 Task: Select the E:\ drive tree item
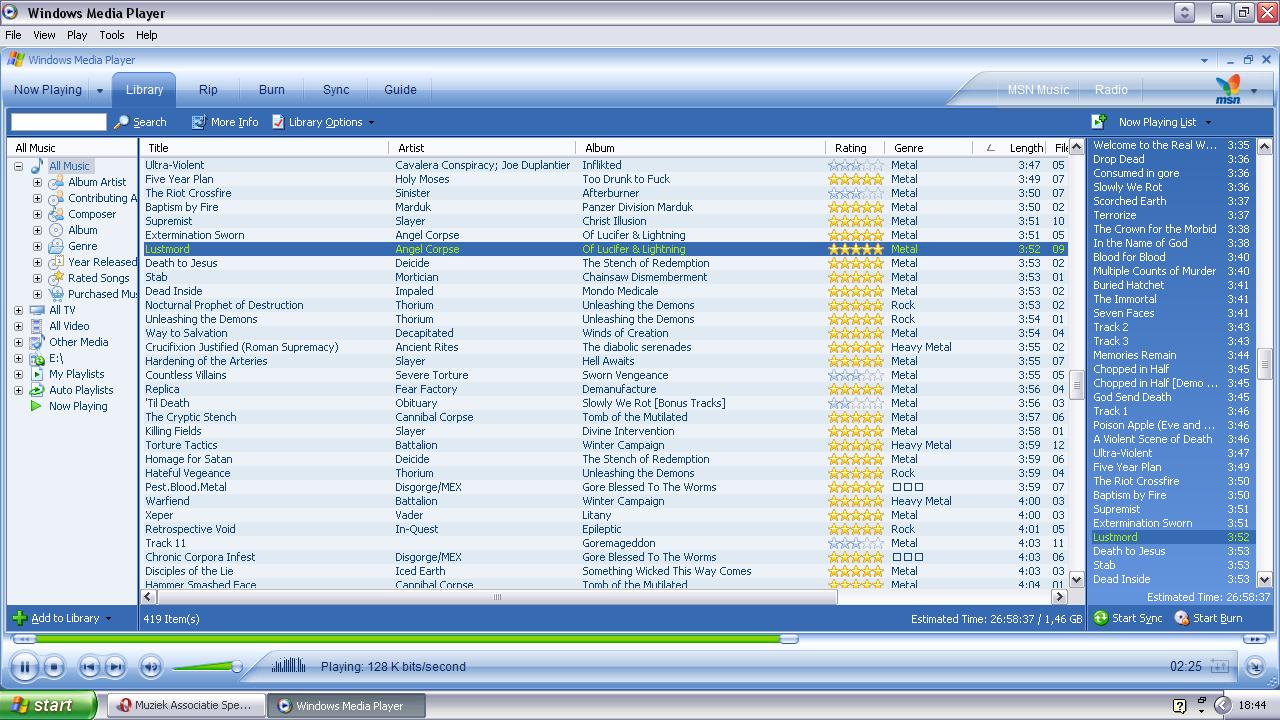coord(56,358)
